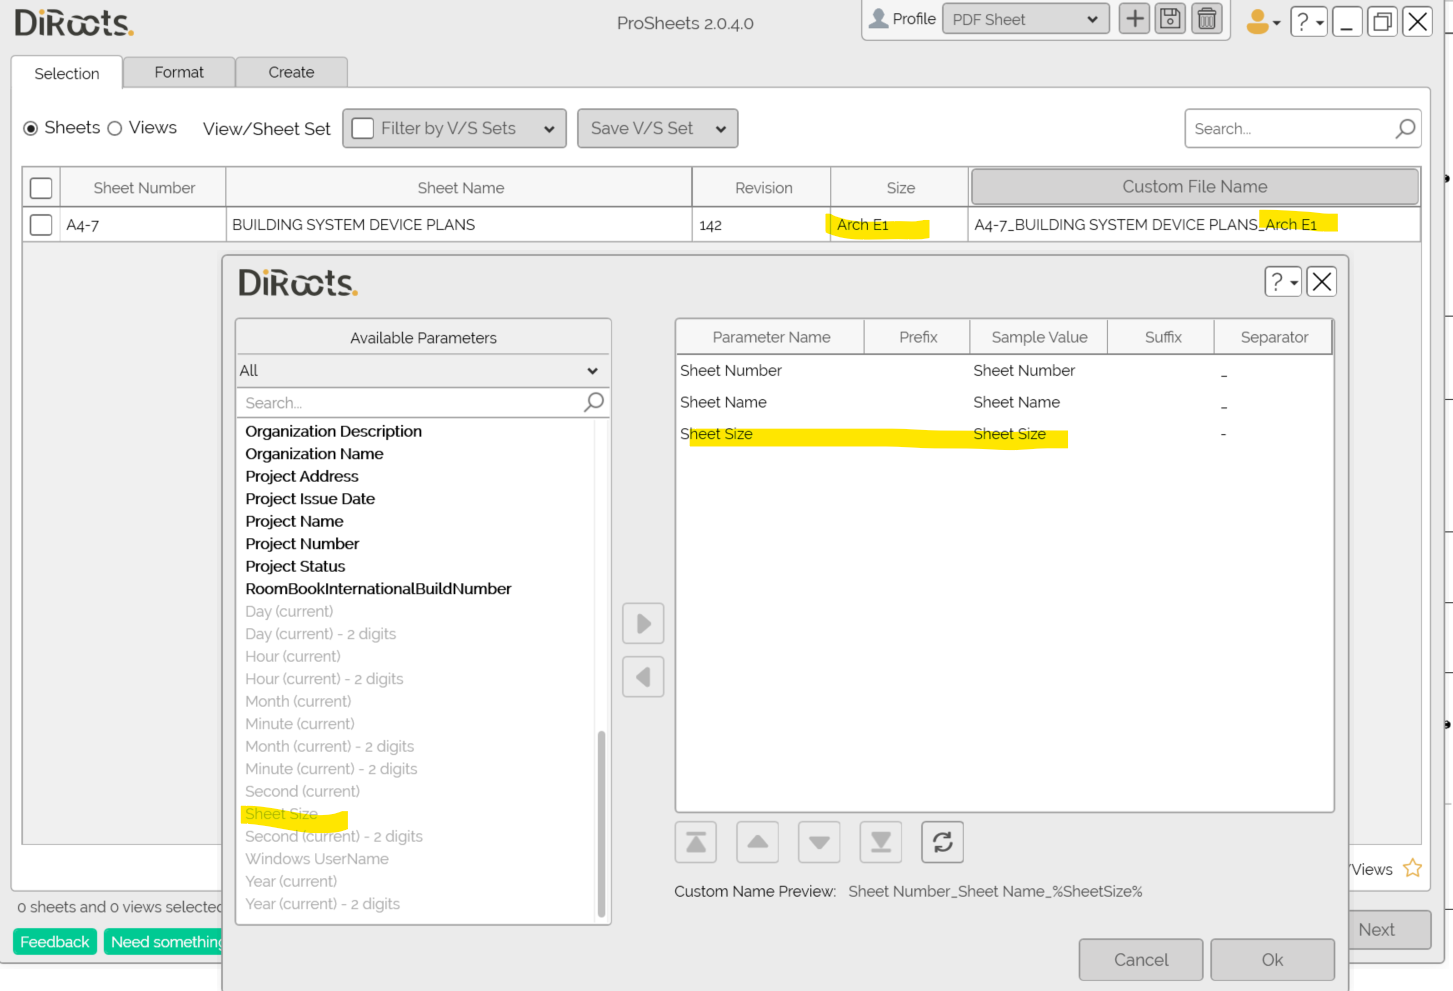Expand the Filter by V/S Sets dropdown
Screen dimensions: 1453x991
[549, 129]
